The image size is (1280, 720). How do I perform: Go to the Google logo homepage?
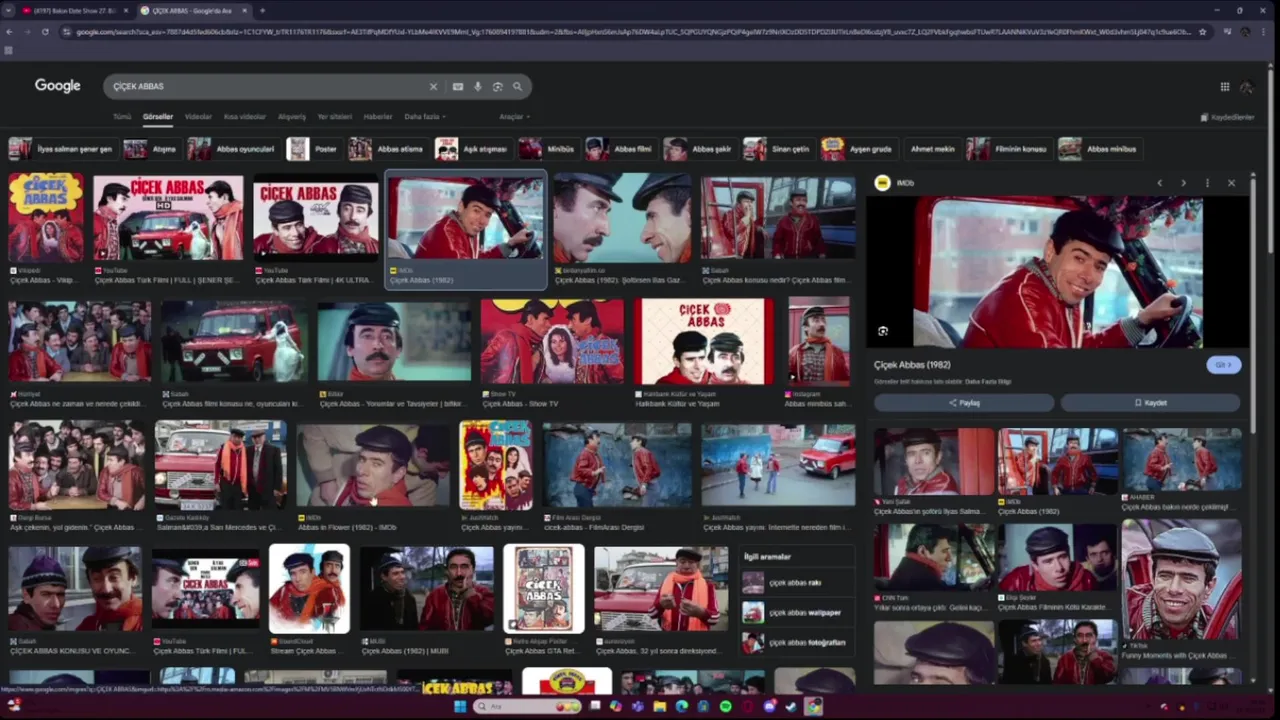pyautogui.click(x=58, y=86)
